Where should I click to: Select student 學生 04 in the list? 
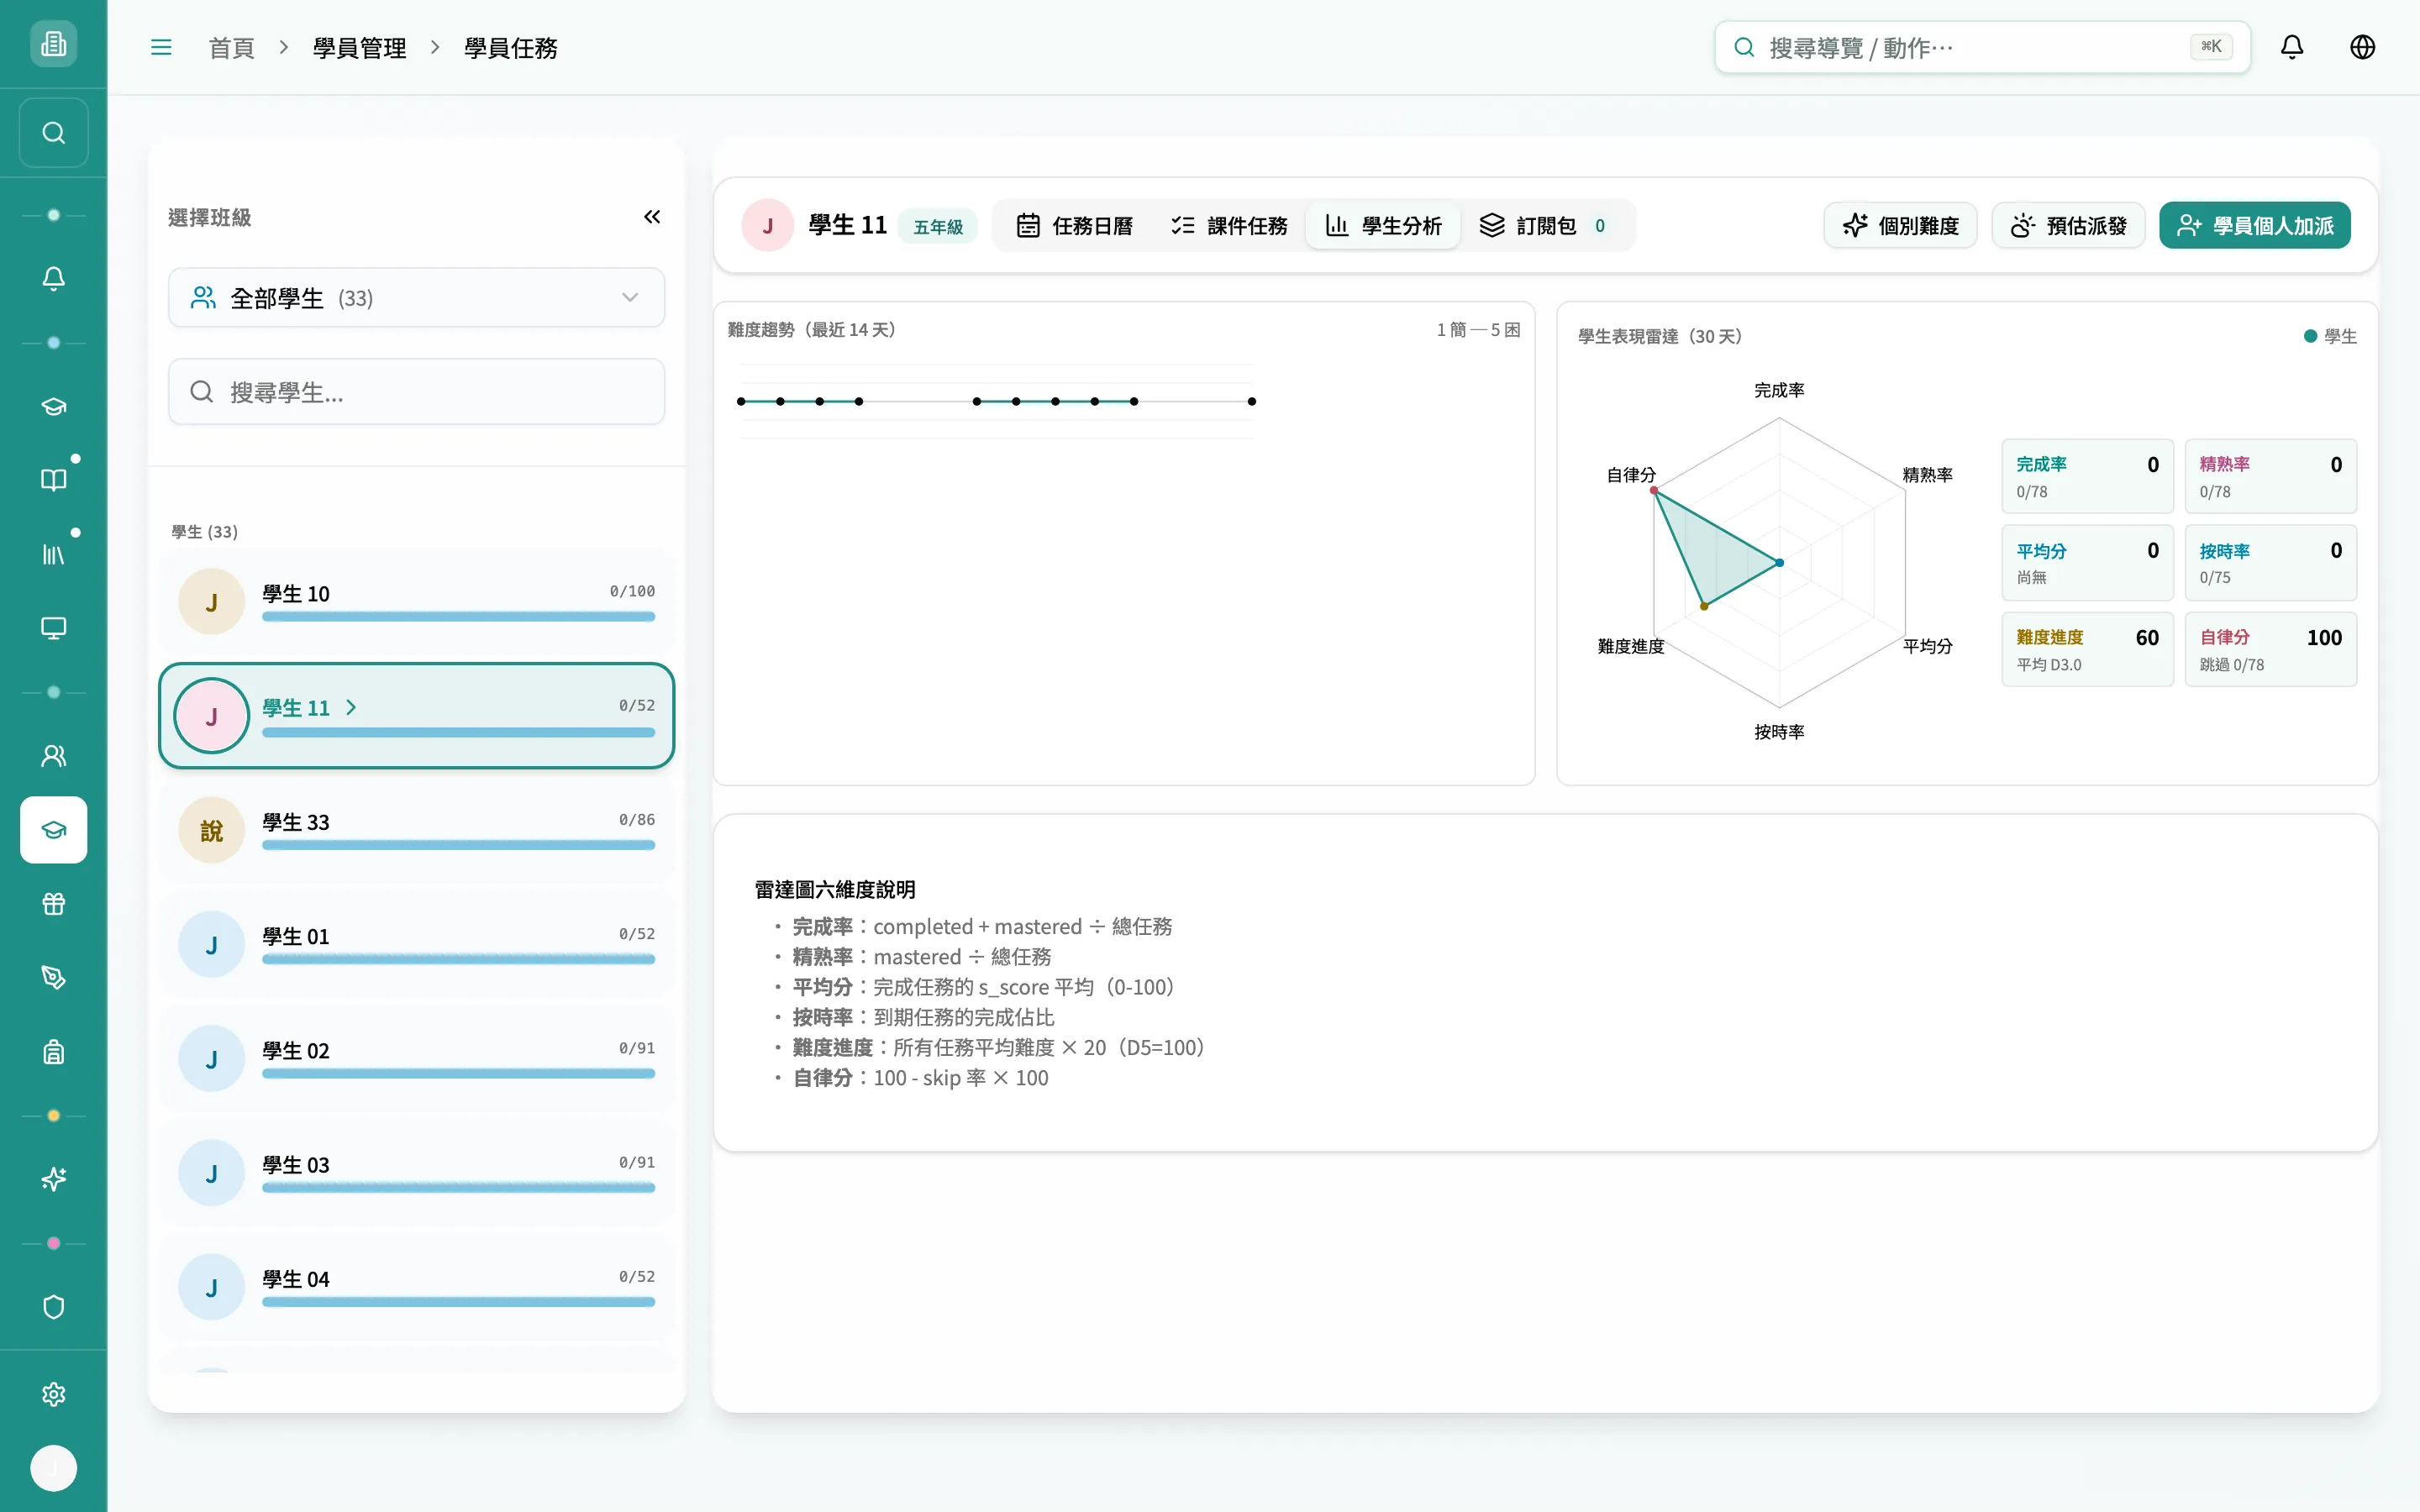point(416,1288)
